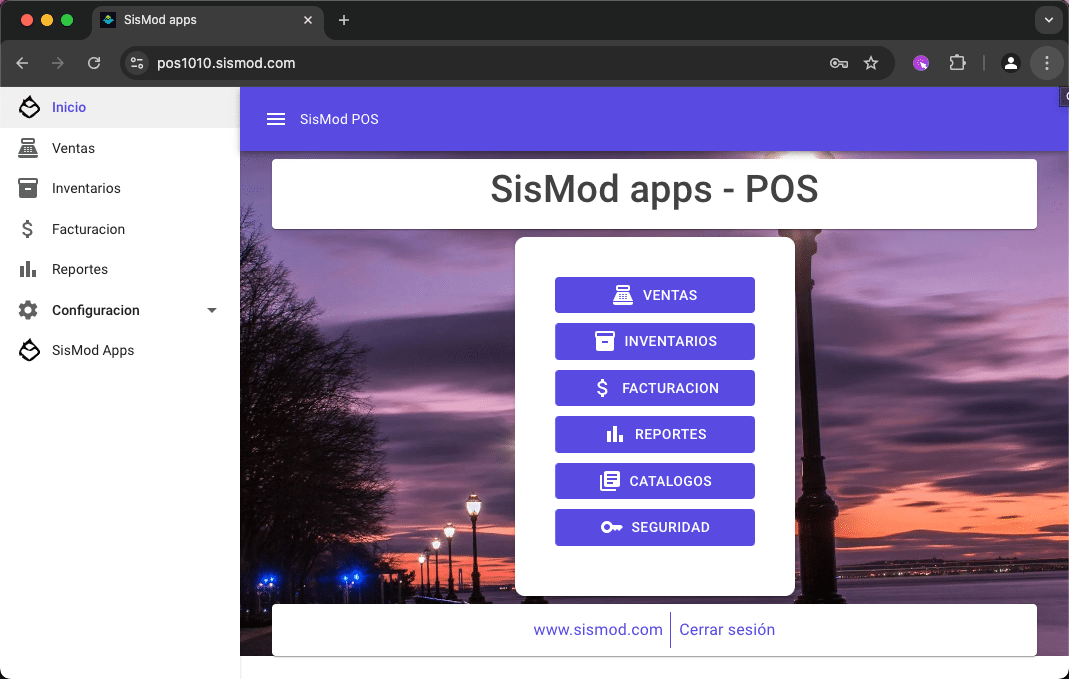The height and width of the screenshot is (679, 1069).
Task: Click the Inventarios archive box sidebar icon
Action: click(x=28, y=188)
